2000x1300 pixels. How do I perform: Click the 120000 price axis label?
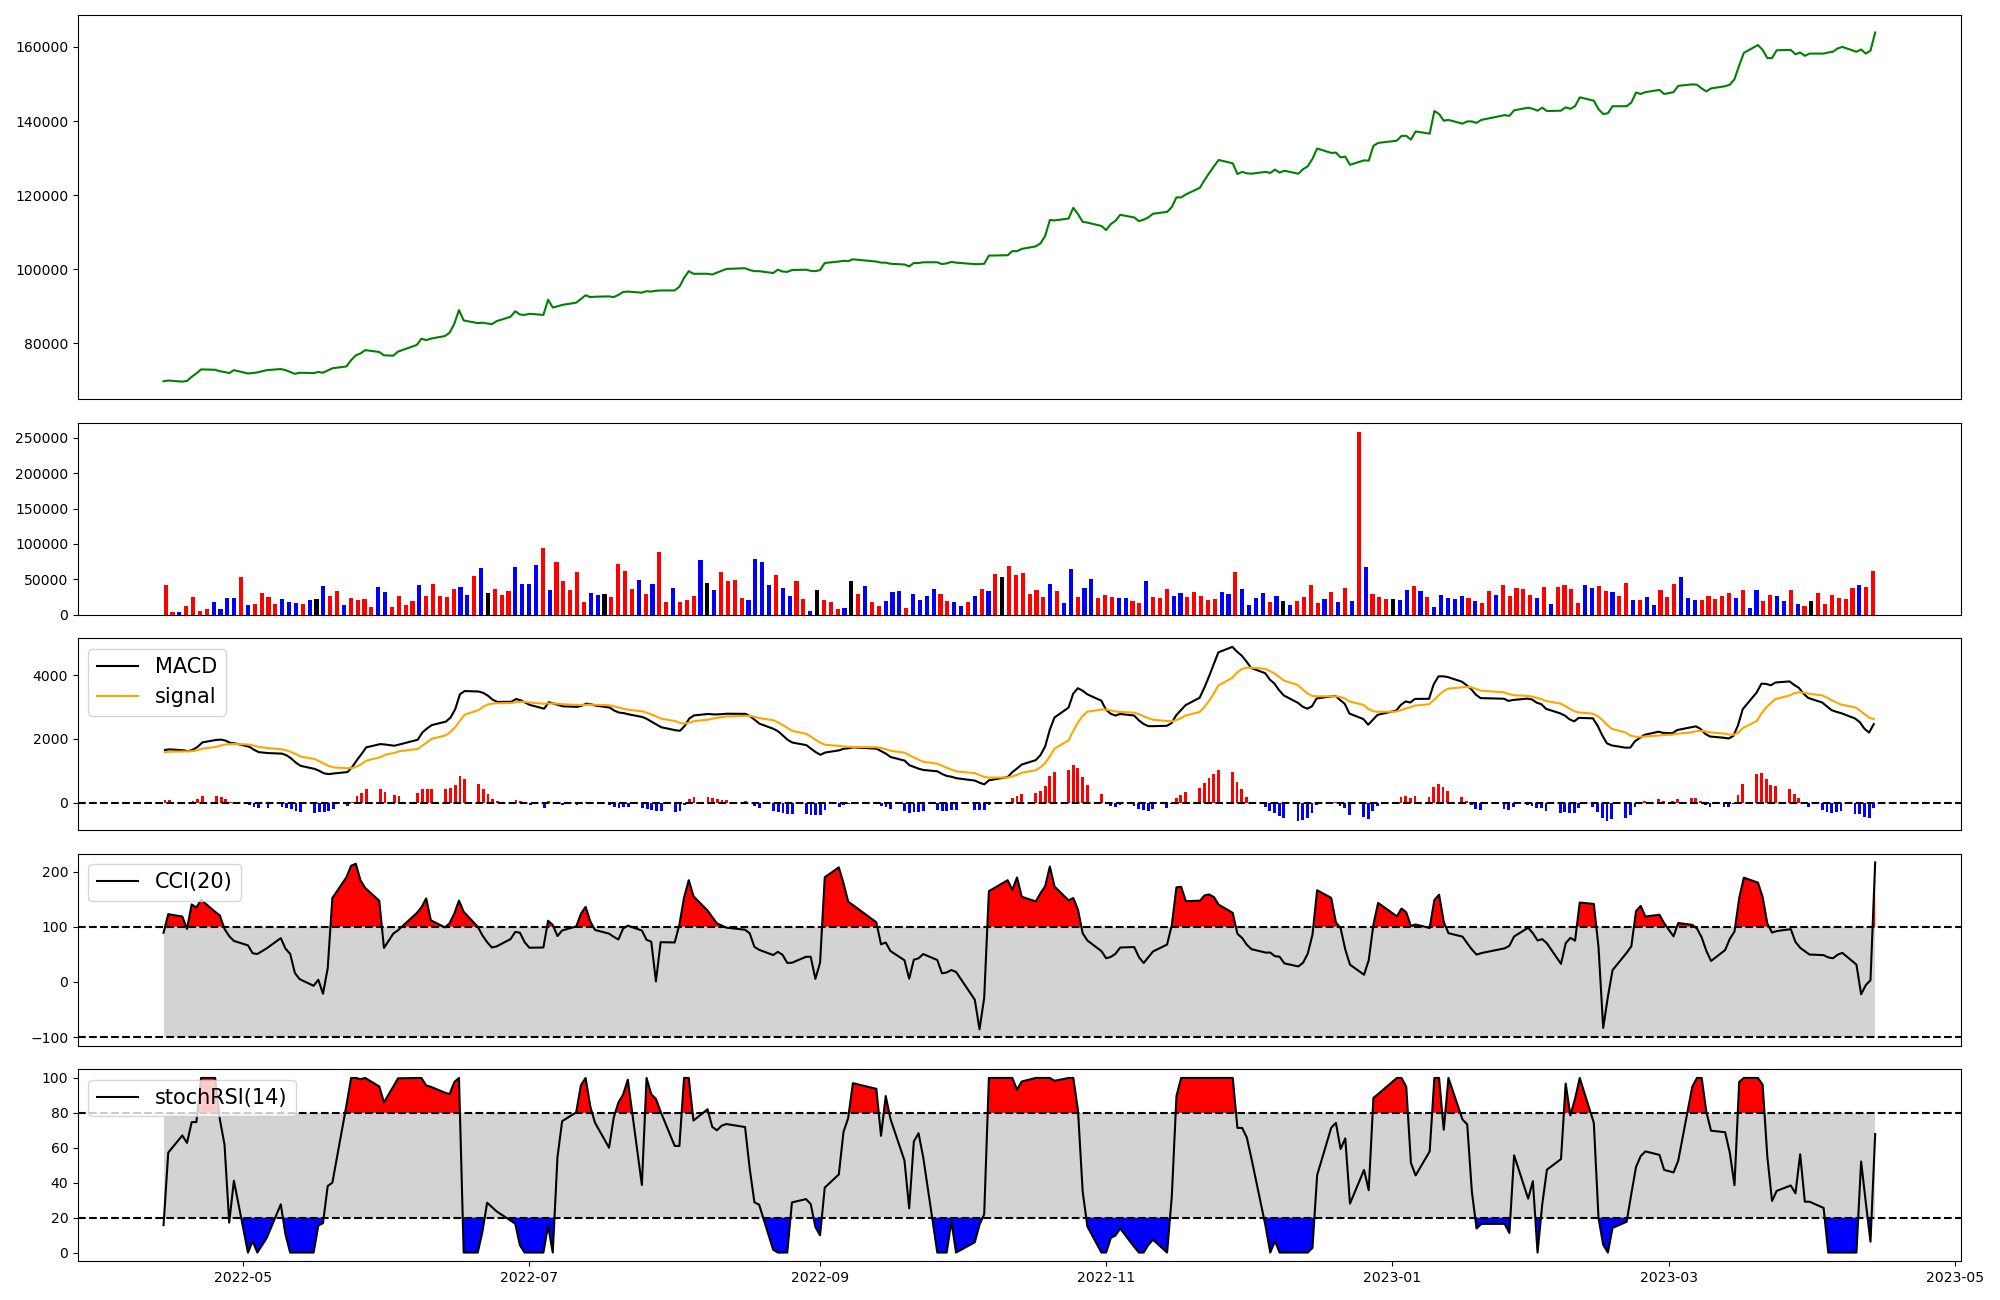(x=42, y=196)
